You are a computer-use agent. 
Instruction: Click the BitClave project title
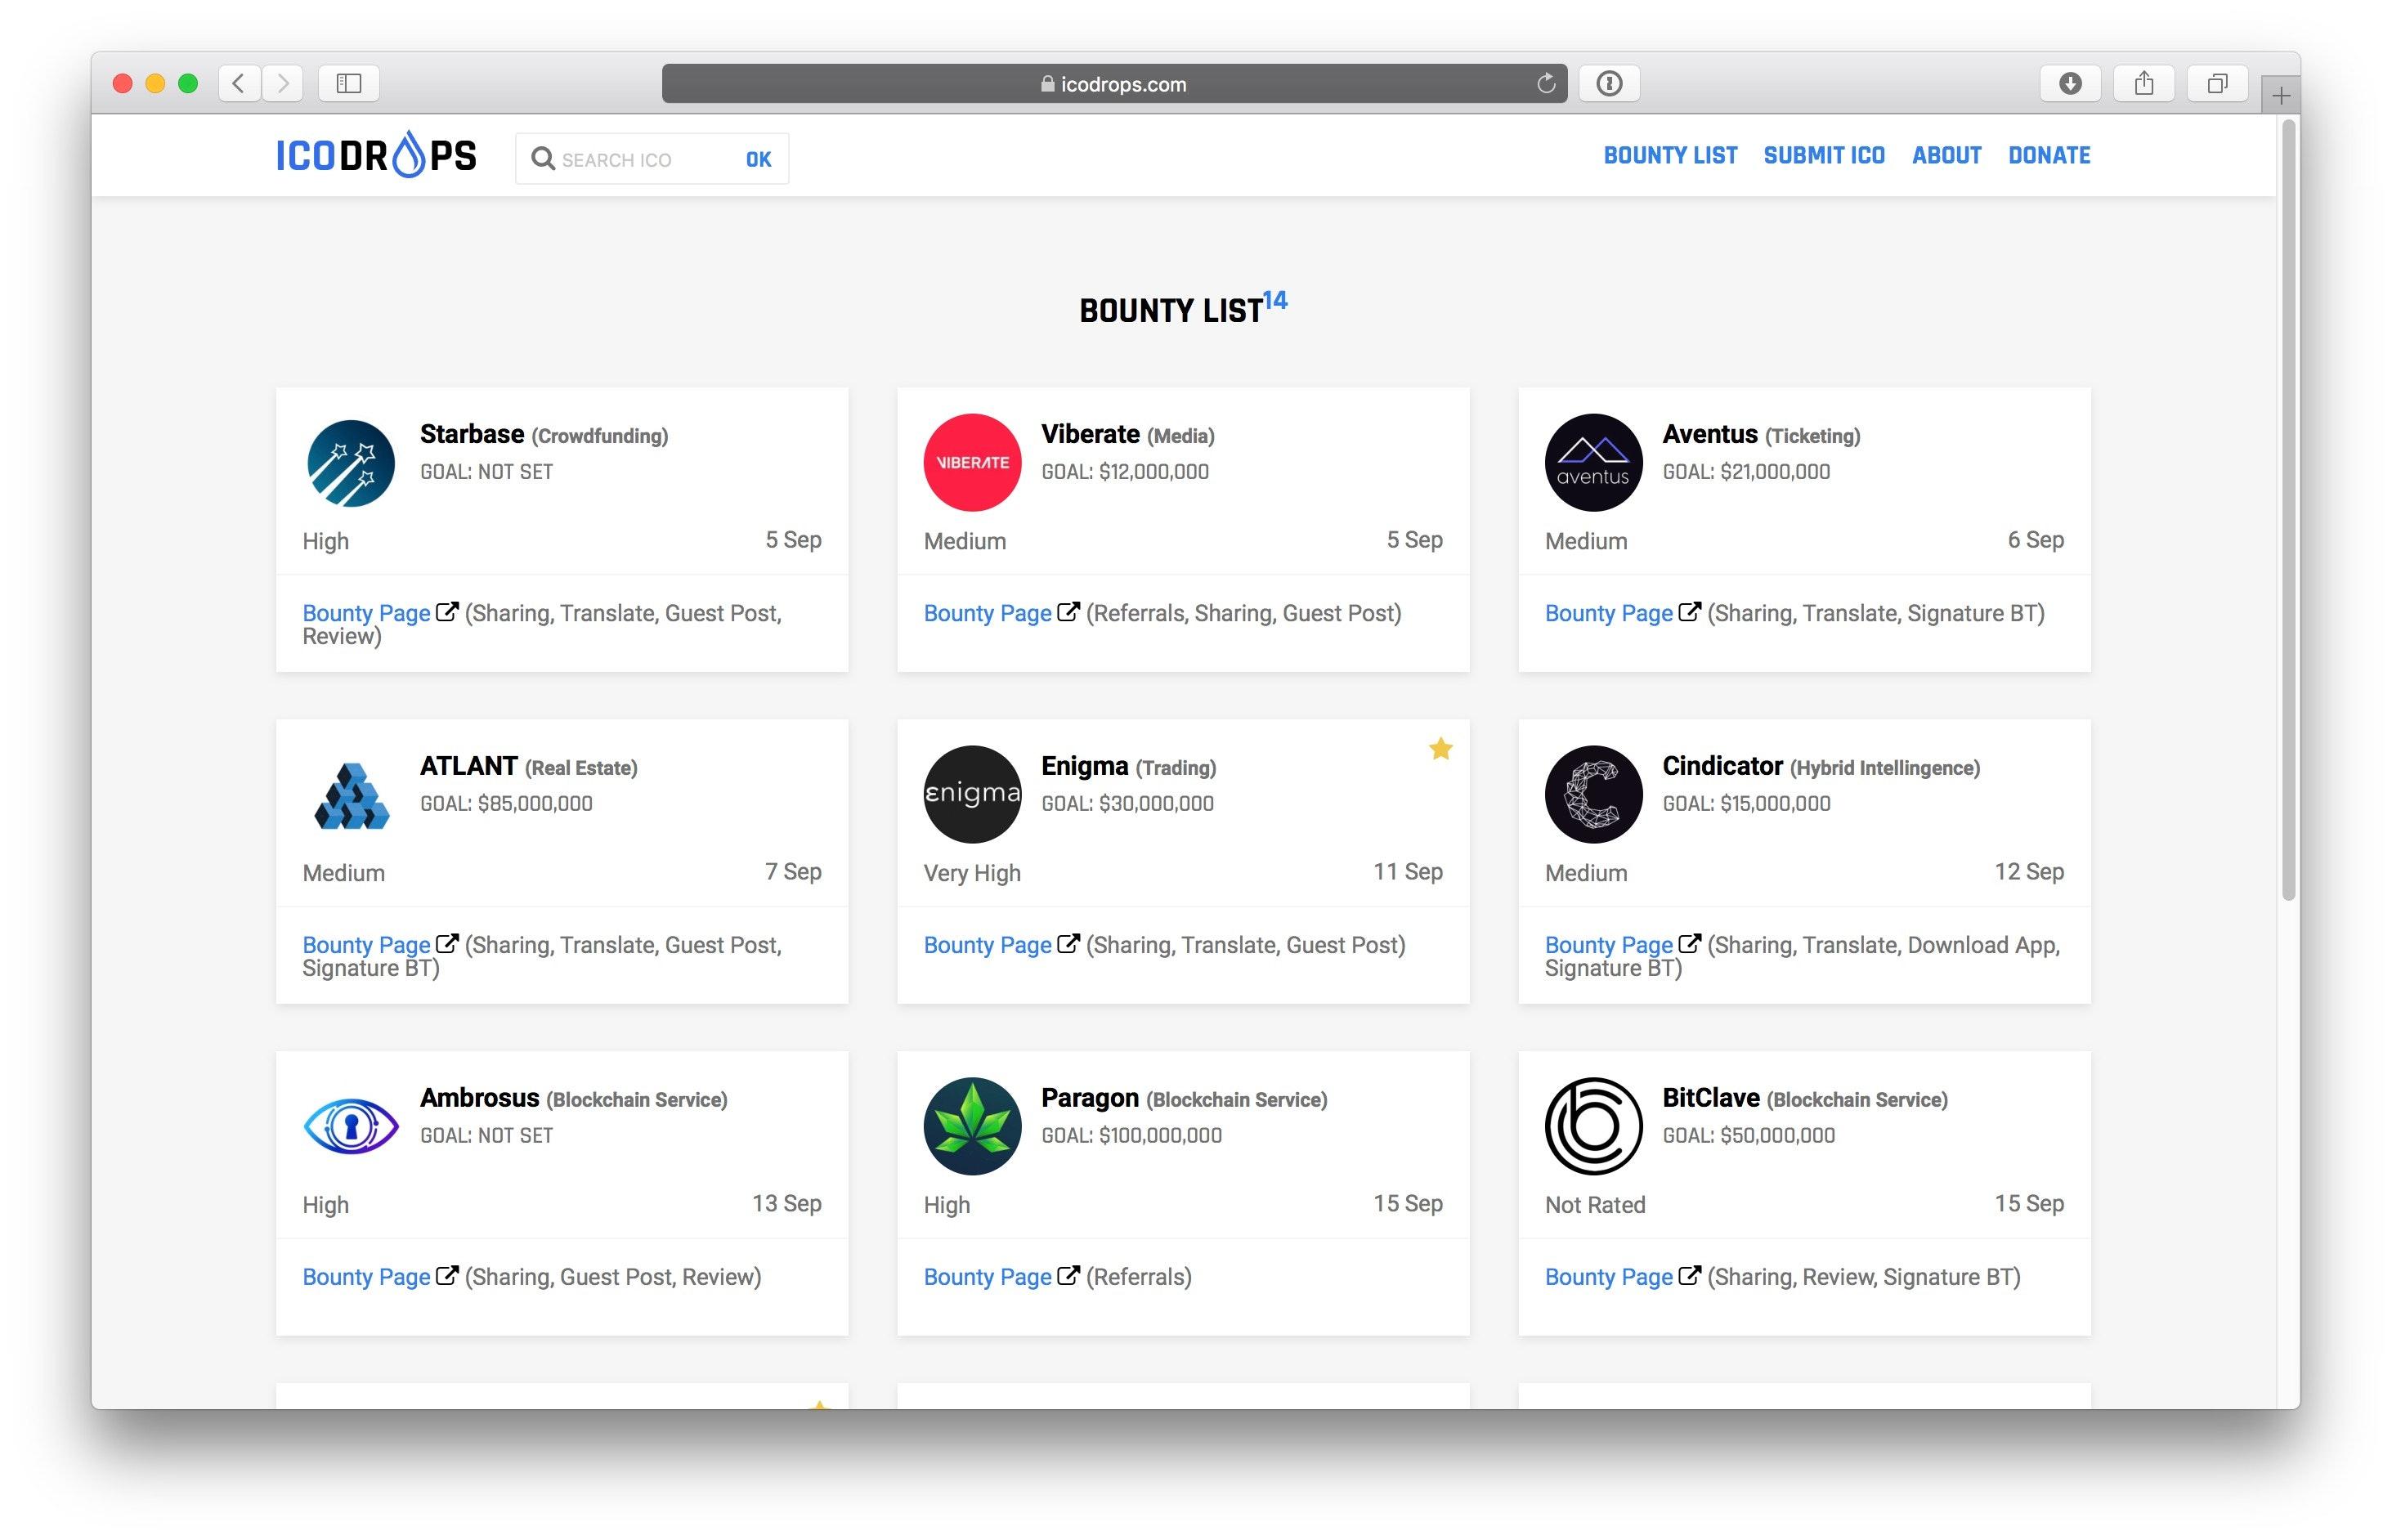click(1710, 1098)
